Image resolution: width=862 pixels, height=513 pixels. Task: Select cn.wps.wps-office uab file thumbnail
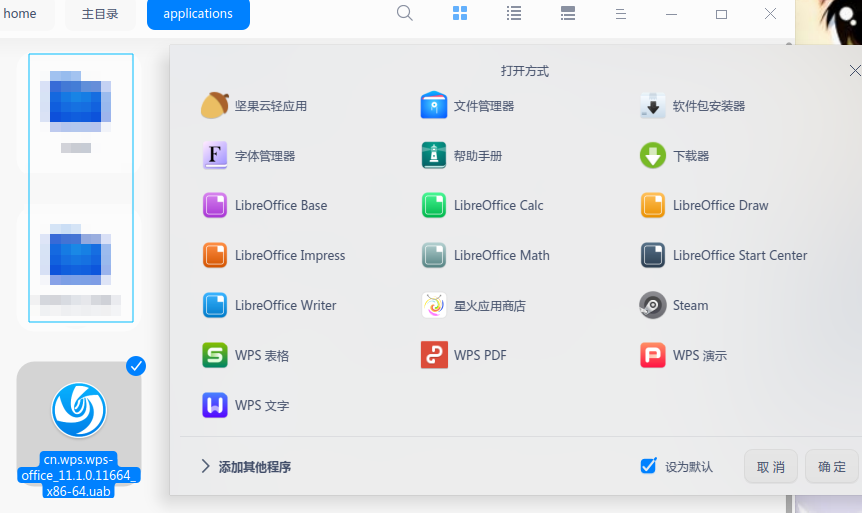tap(79, 410)
